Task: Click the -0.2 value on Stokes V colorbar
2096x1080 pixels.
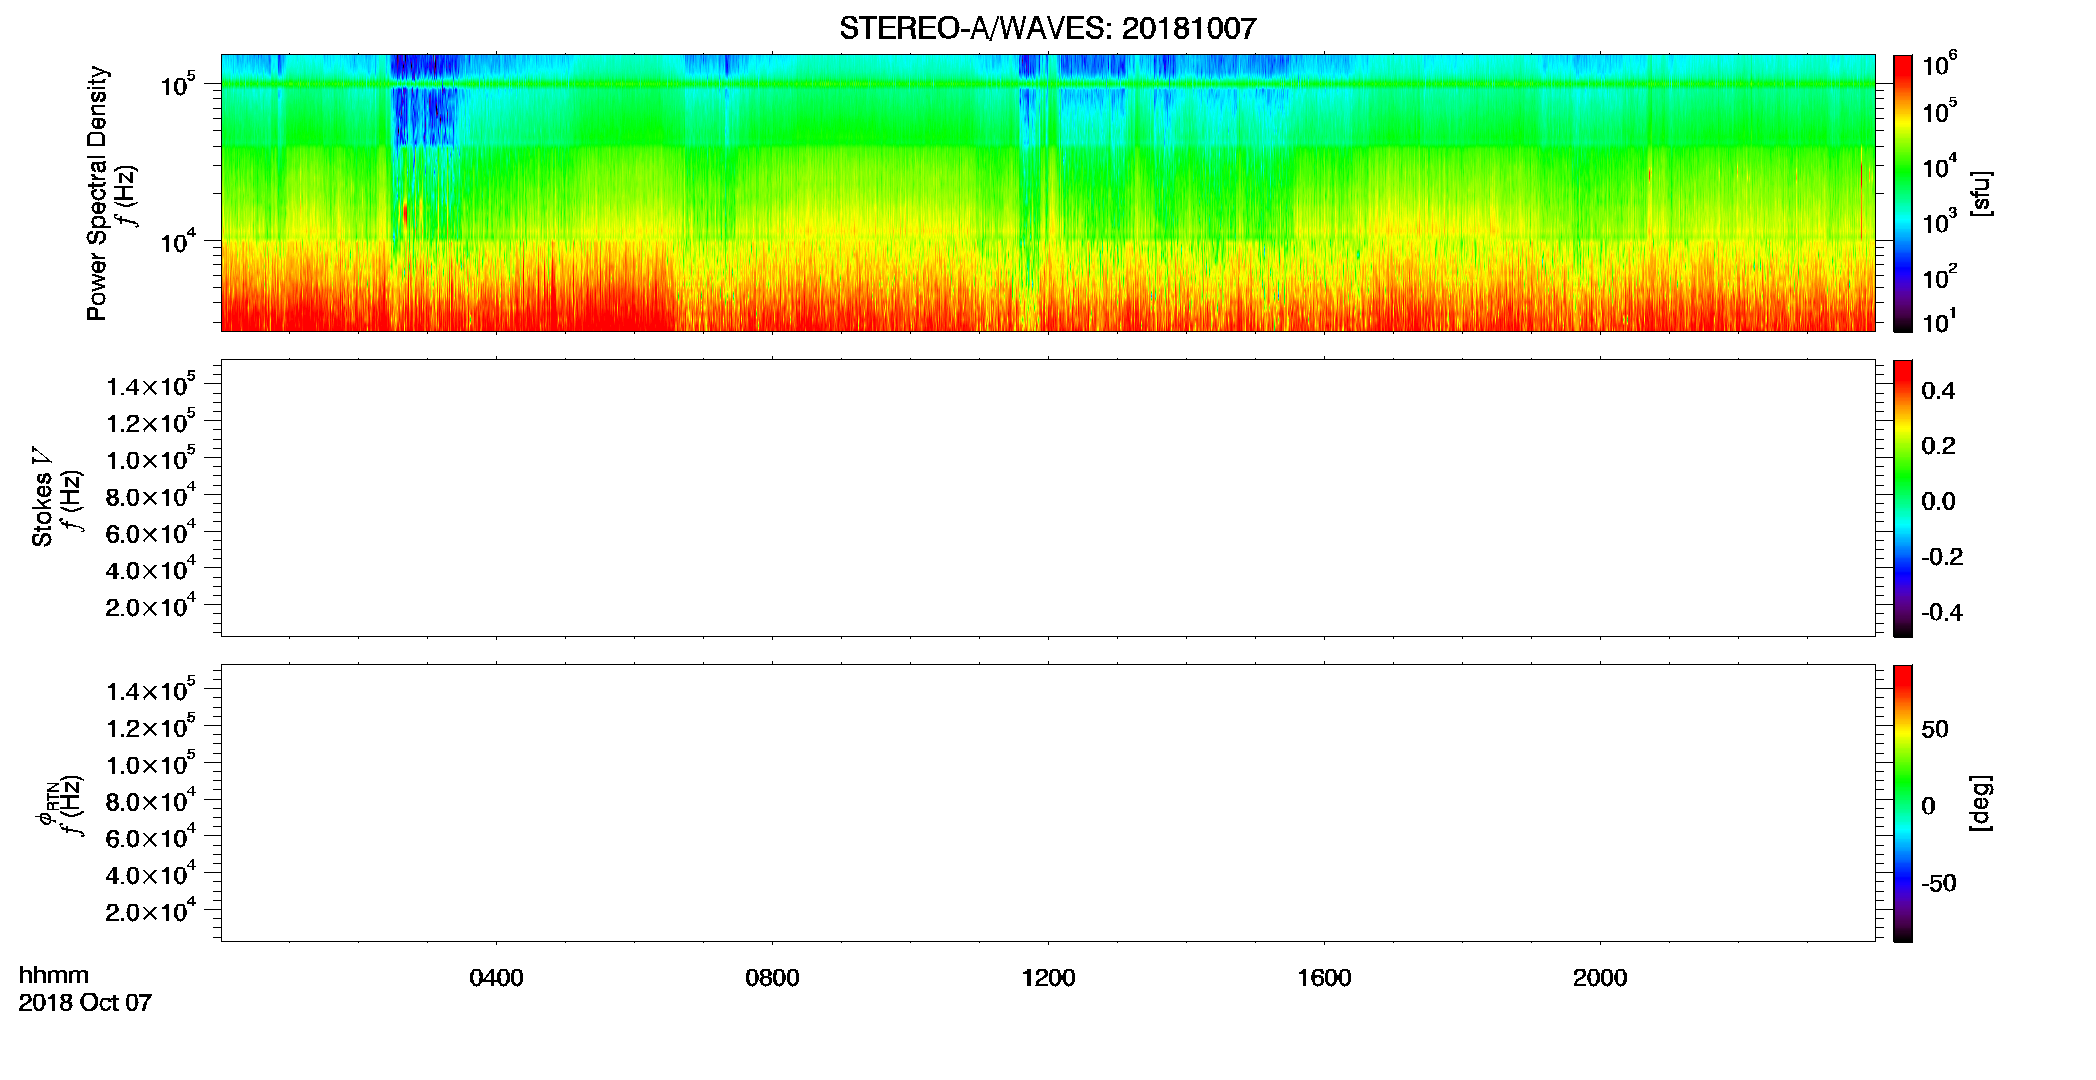Action: click(1942, 557)
